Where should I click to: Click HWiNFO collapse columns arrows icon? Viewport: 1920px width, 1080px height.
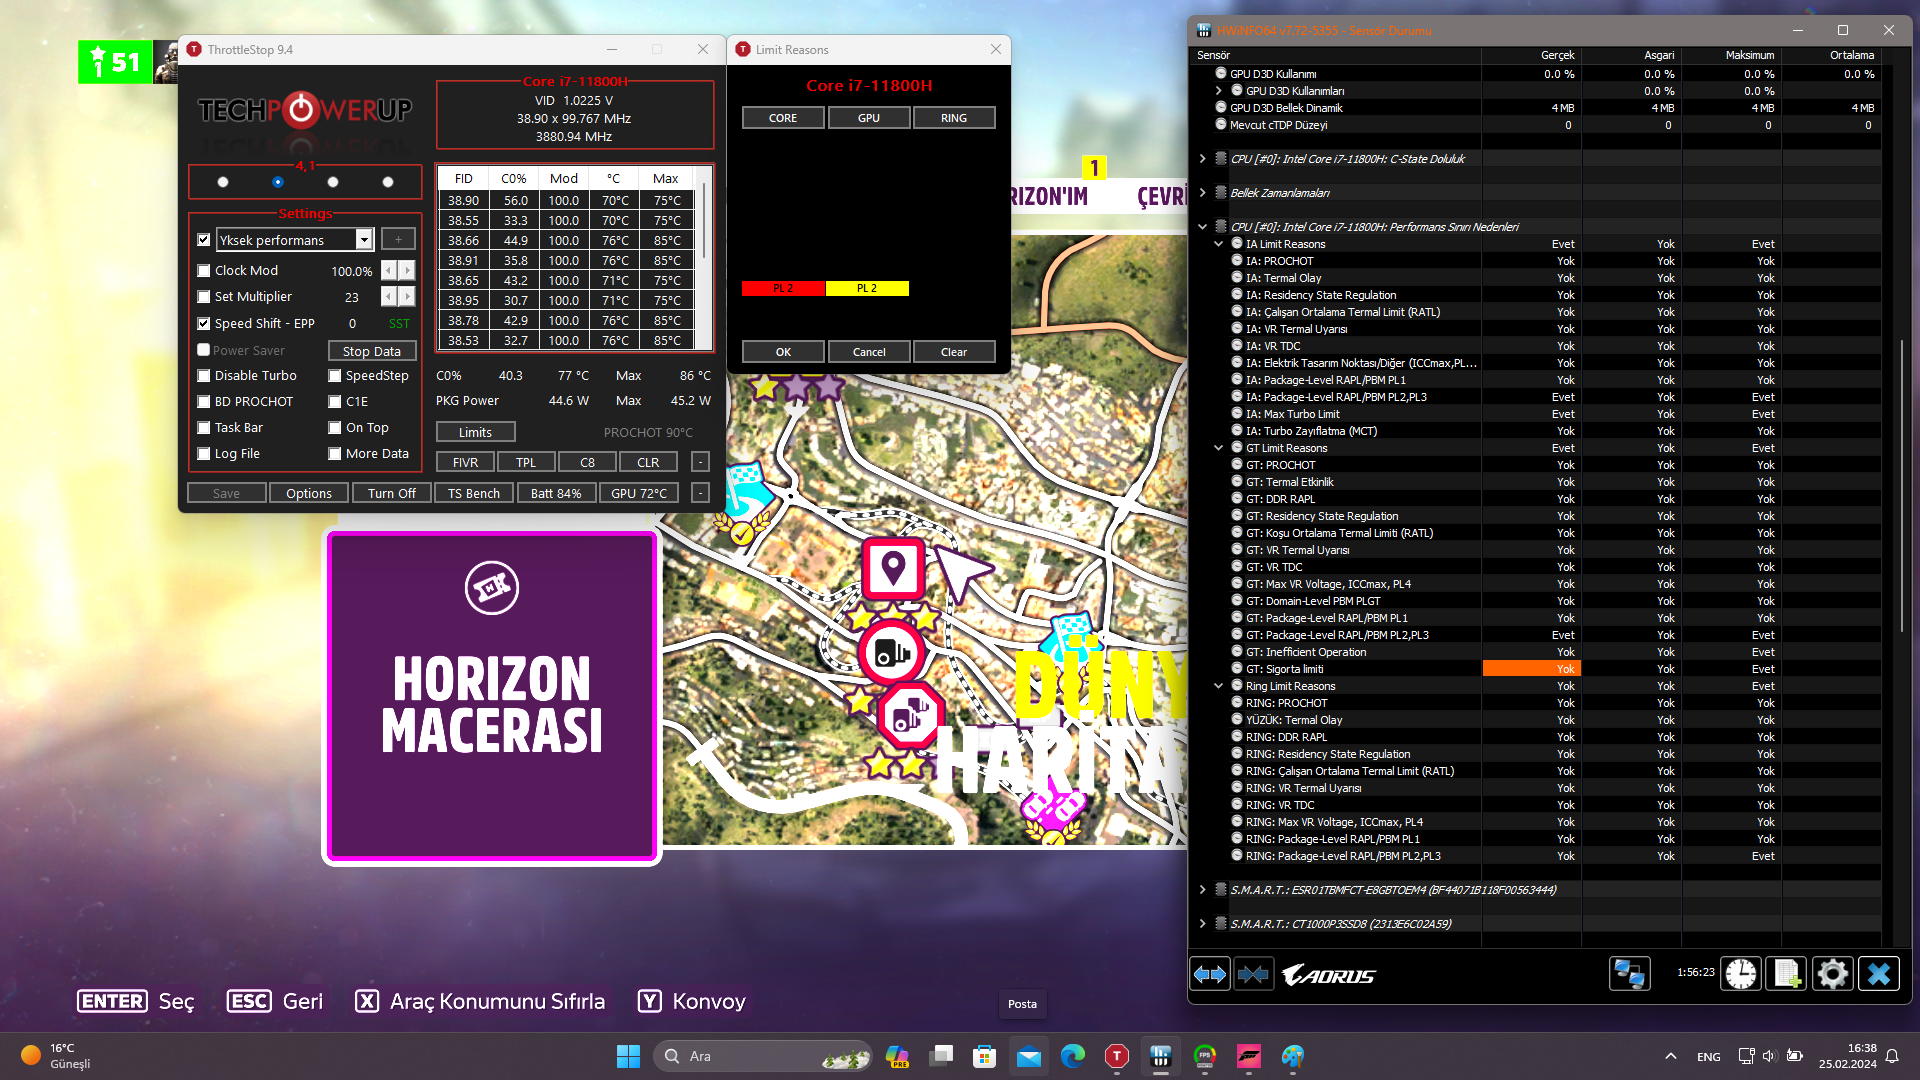tap(1253, 974)
